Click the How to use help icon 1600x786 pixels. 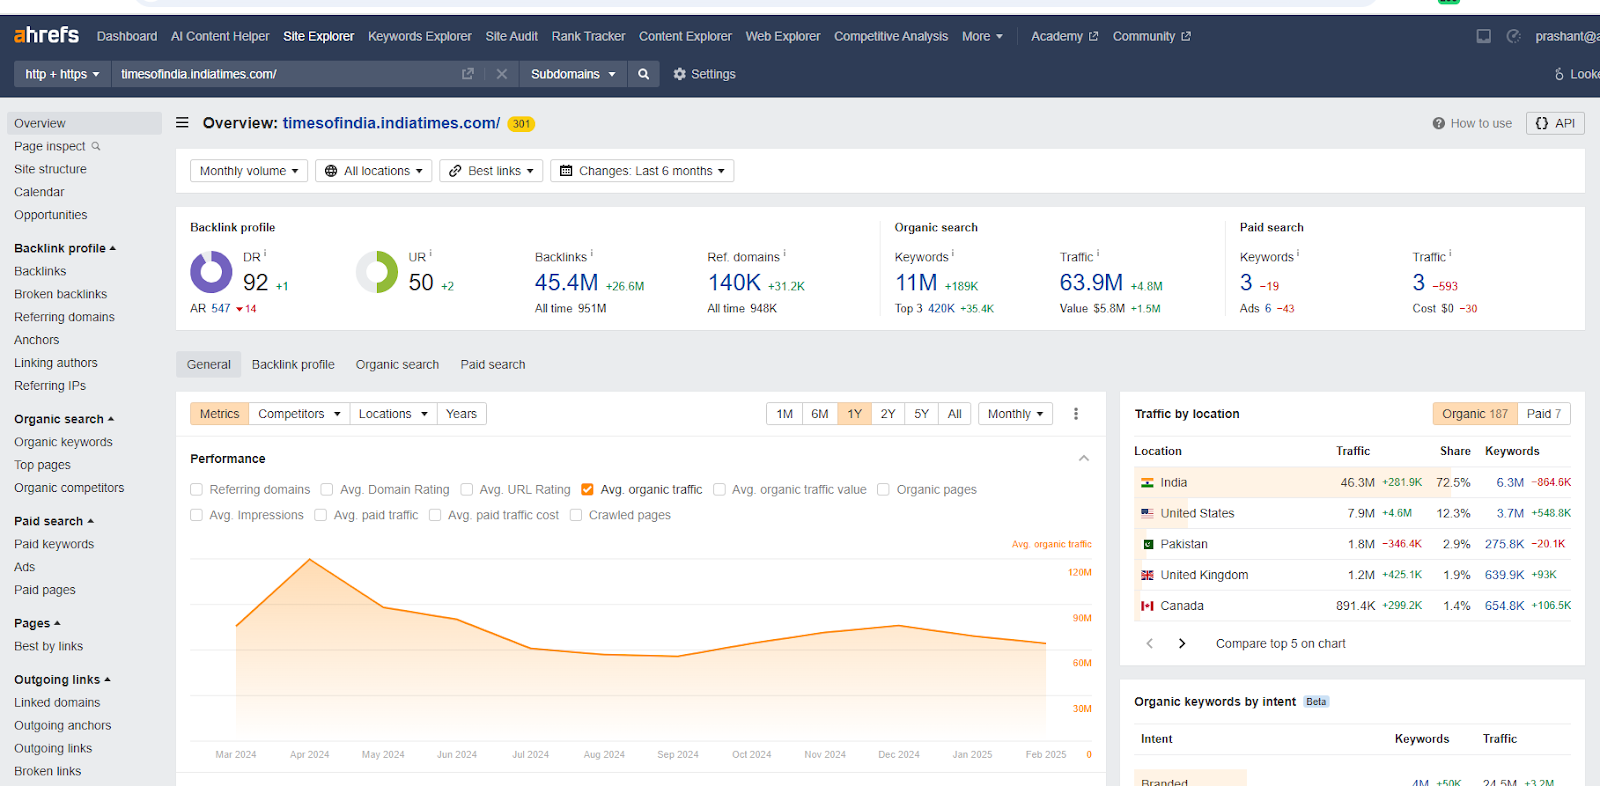point(1438,123)
